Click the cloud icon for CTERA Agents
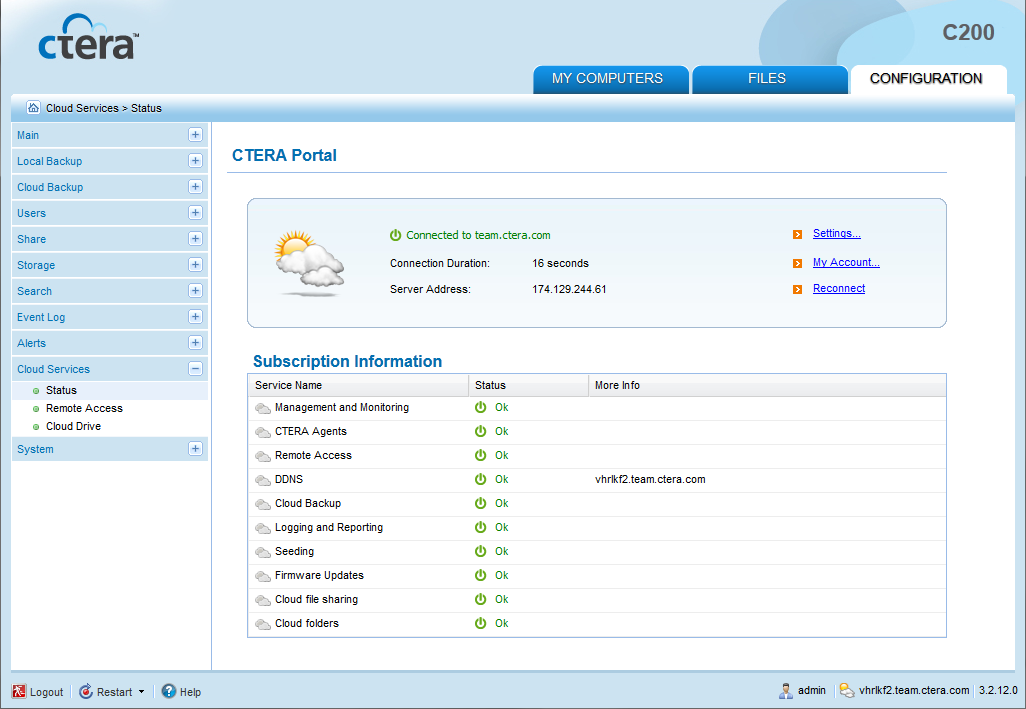Screen dimensions: 1026x709 (263, 432)
